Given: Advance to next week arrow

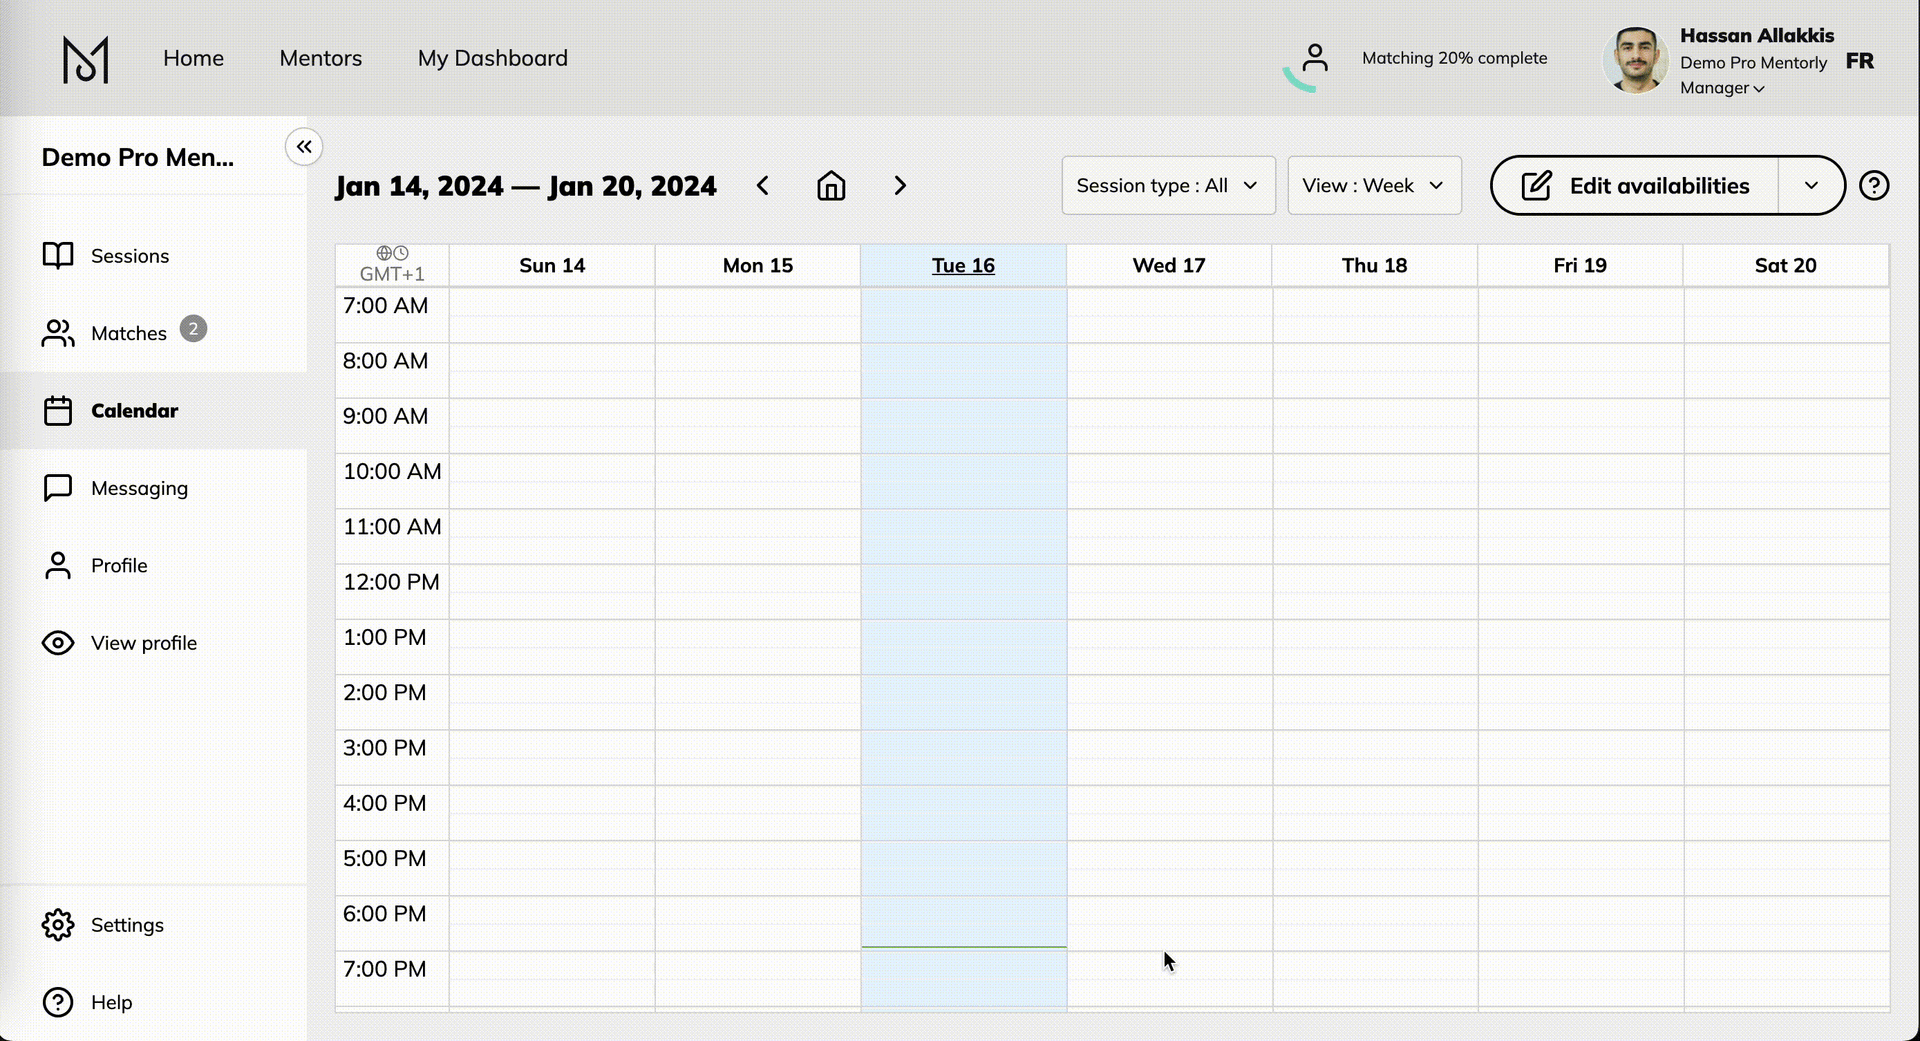Looking at the screenshot, I should click(x=900, y=186).
